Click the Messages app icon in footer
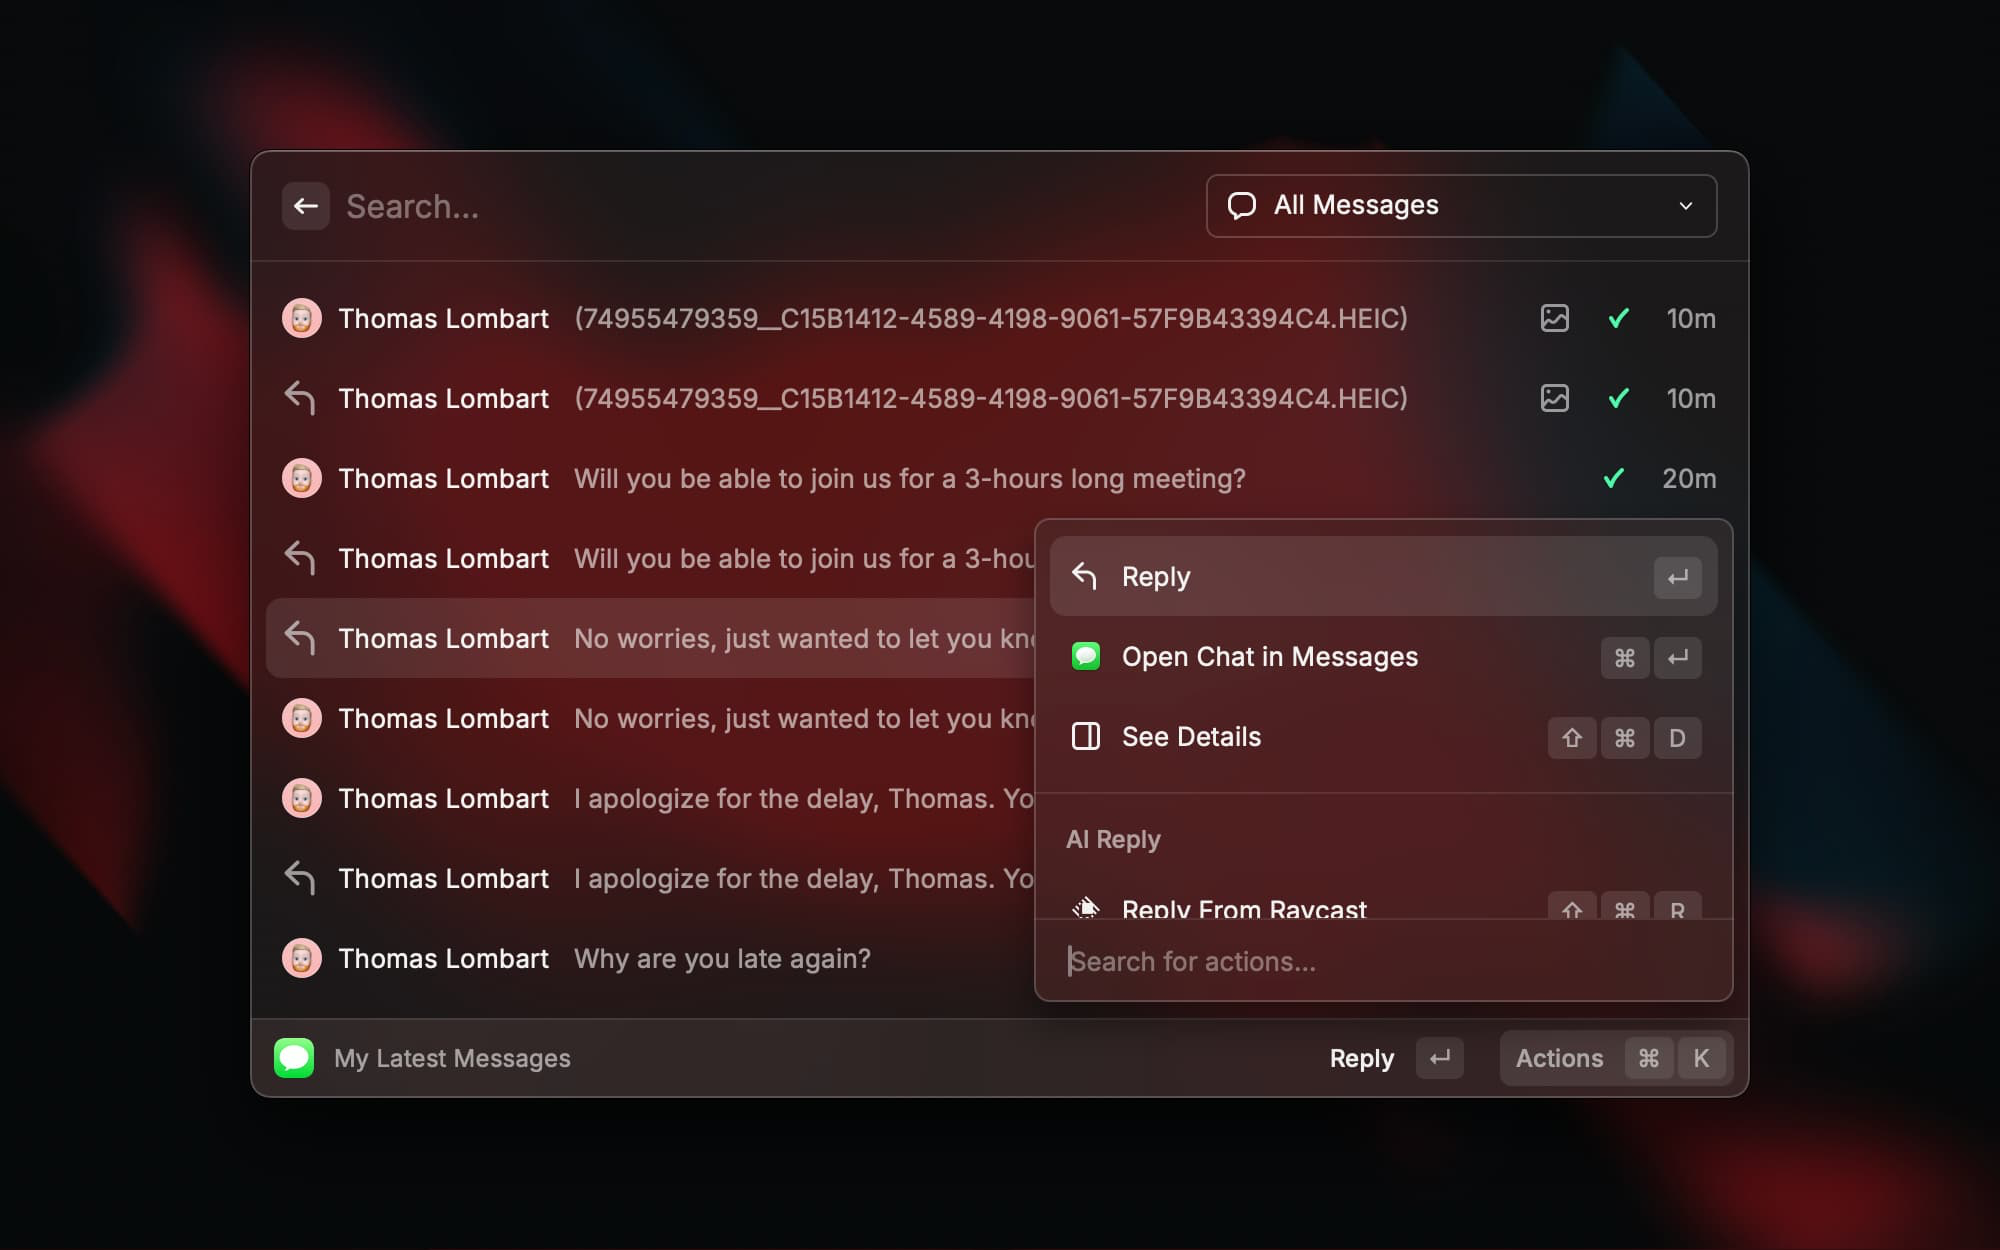Screen dimensions: 2000x1250 [294, 1058]
